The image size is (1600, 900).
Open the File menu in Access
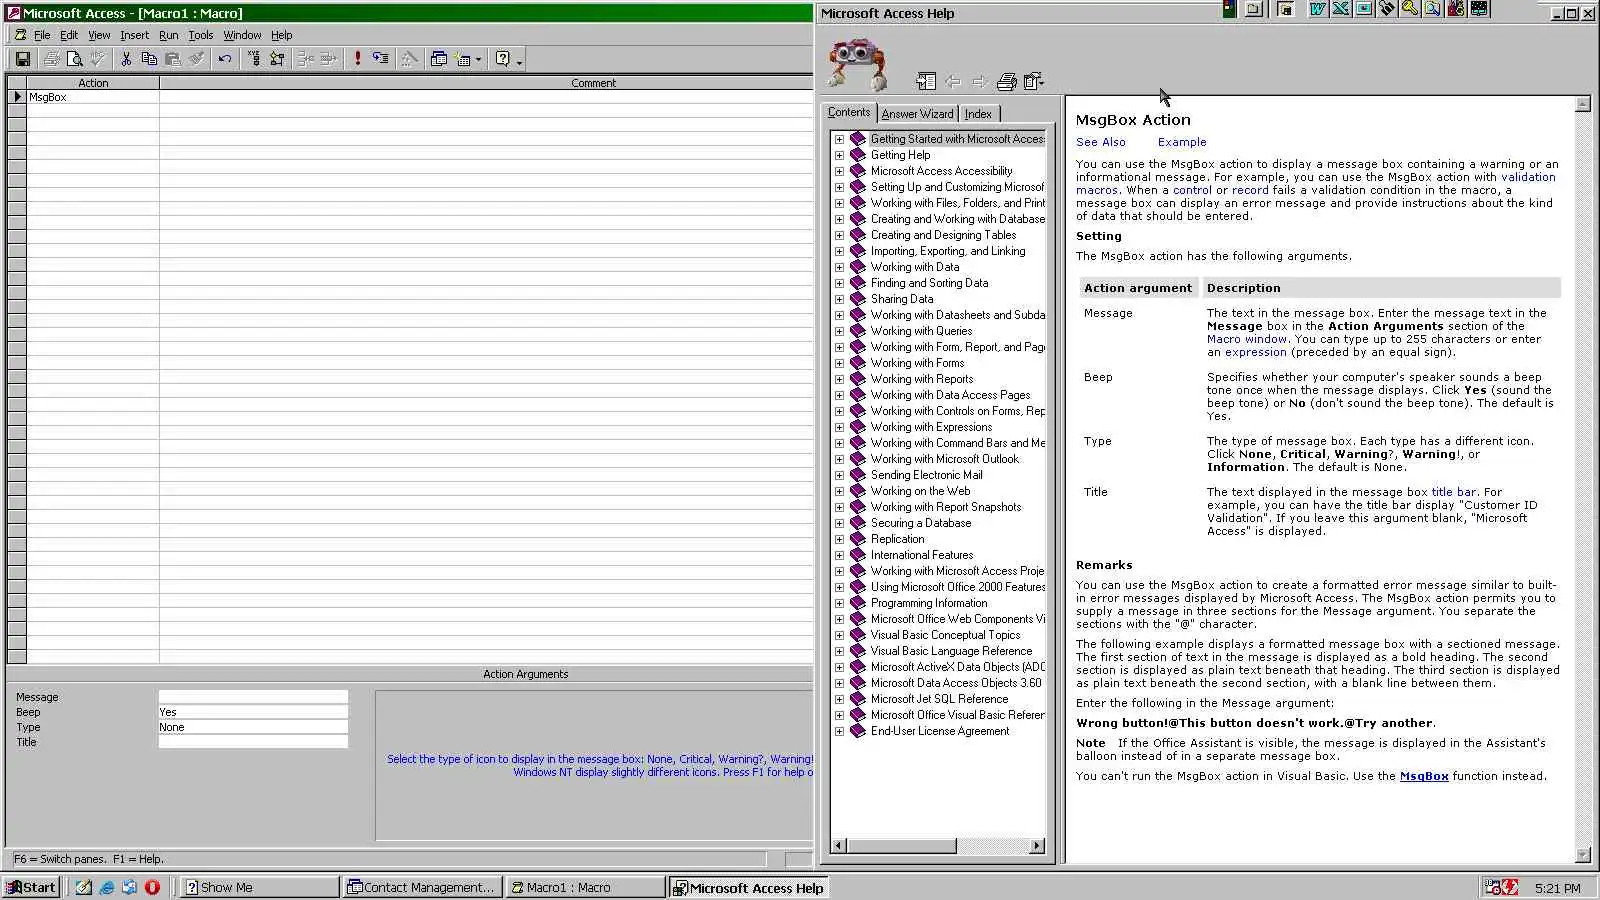[x=42, y=35]
